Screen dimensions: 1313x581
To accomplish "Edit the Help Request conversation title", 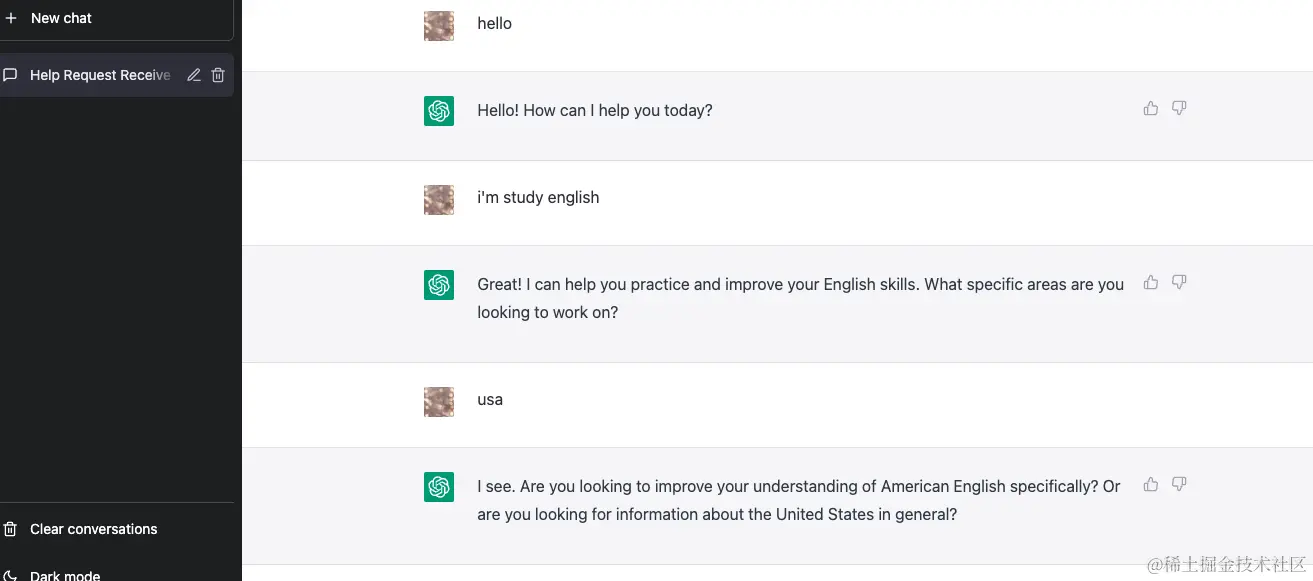I will click(194, 75).
